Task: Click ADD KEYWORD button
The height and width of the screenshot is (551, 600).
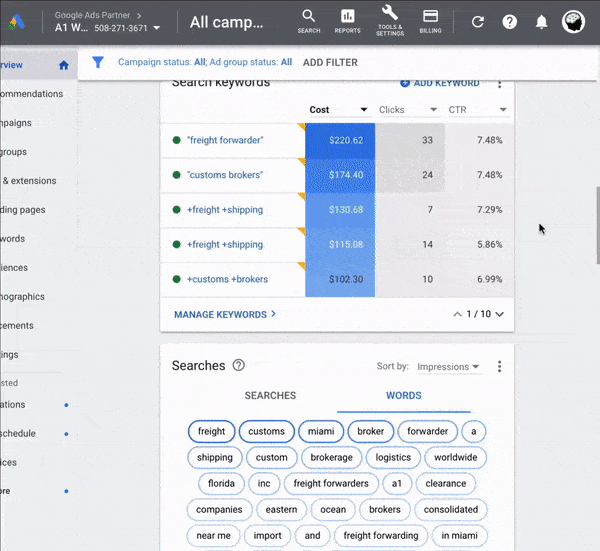Action: 440,83
